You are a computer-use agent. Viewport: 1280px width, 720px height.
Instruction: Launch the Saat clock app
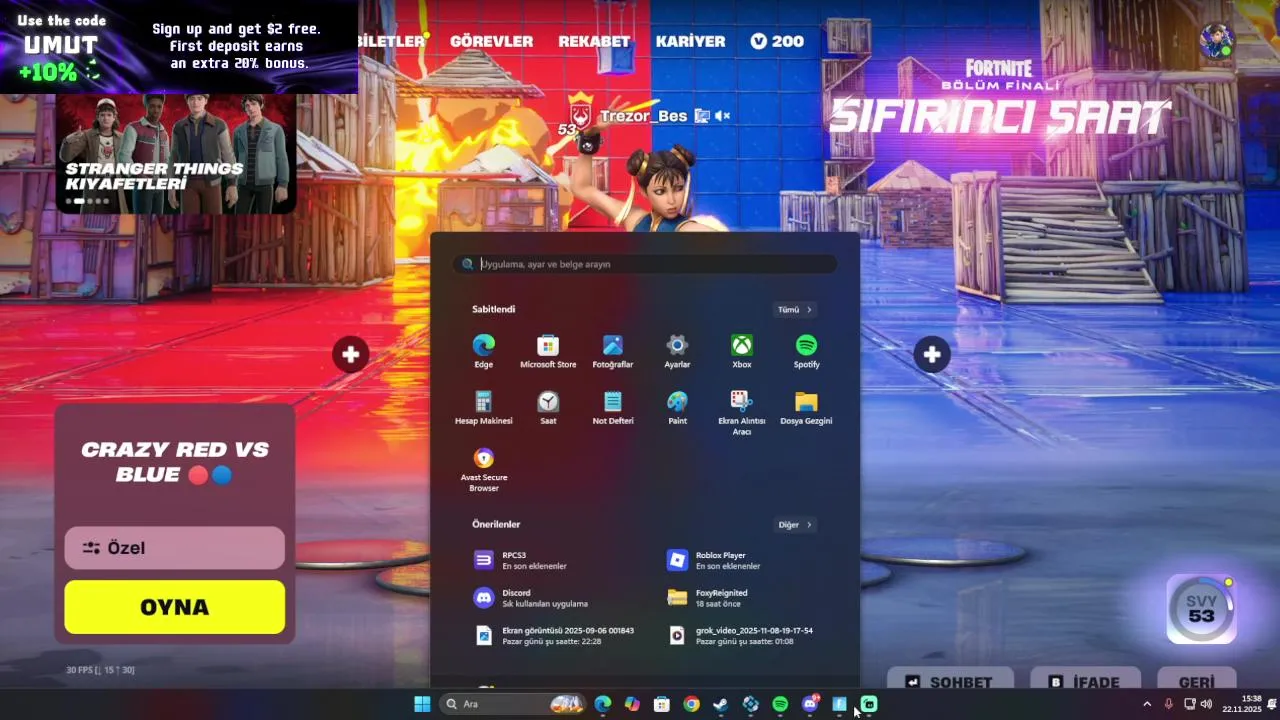pos(548,407)
